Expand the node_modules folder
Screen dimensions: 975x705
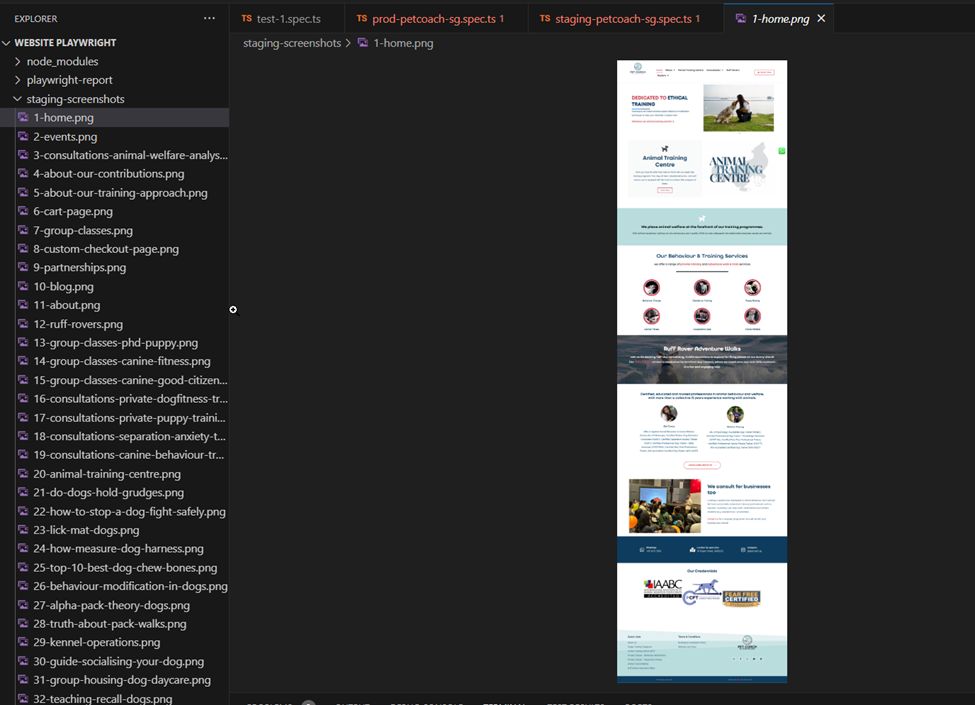tap(18, 62)
